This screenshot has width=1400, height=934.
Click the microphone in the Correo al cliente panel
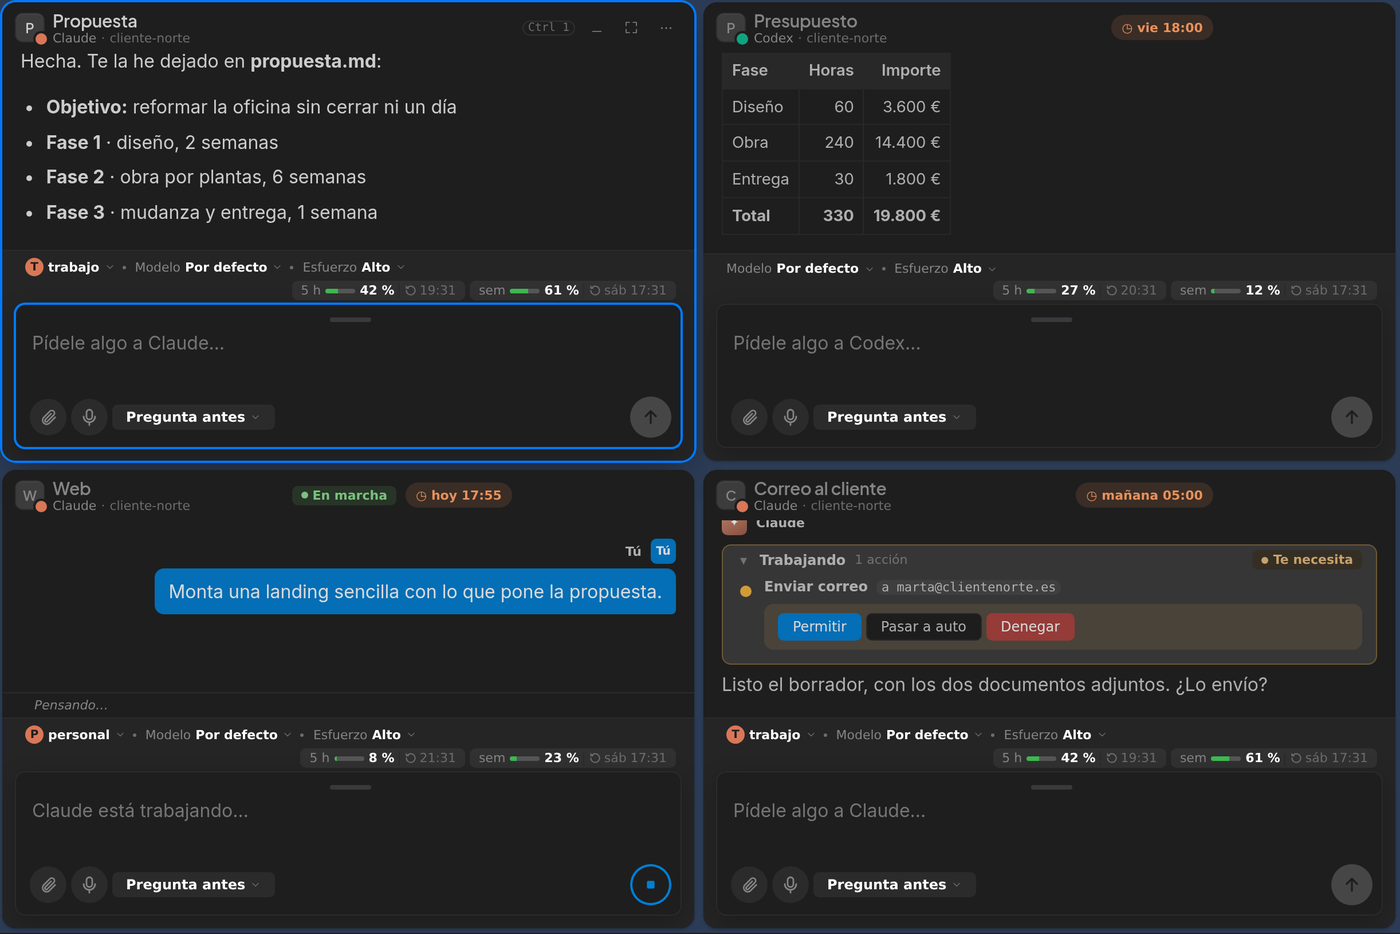coord(790,884)
